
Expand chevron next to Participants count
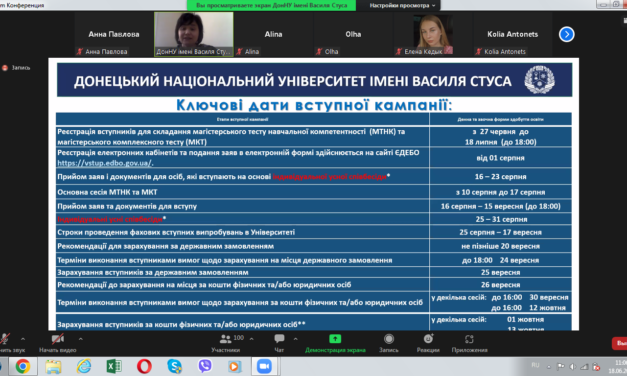[252, 339]
